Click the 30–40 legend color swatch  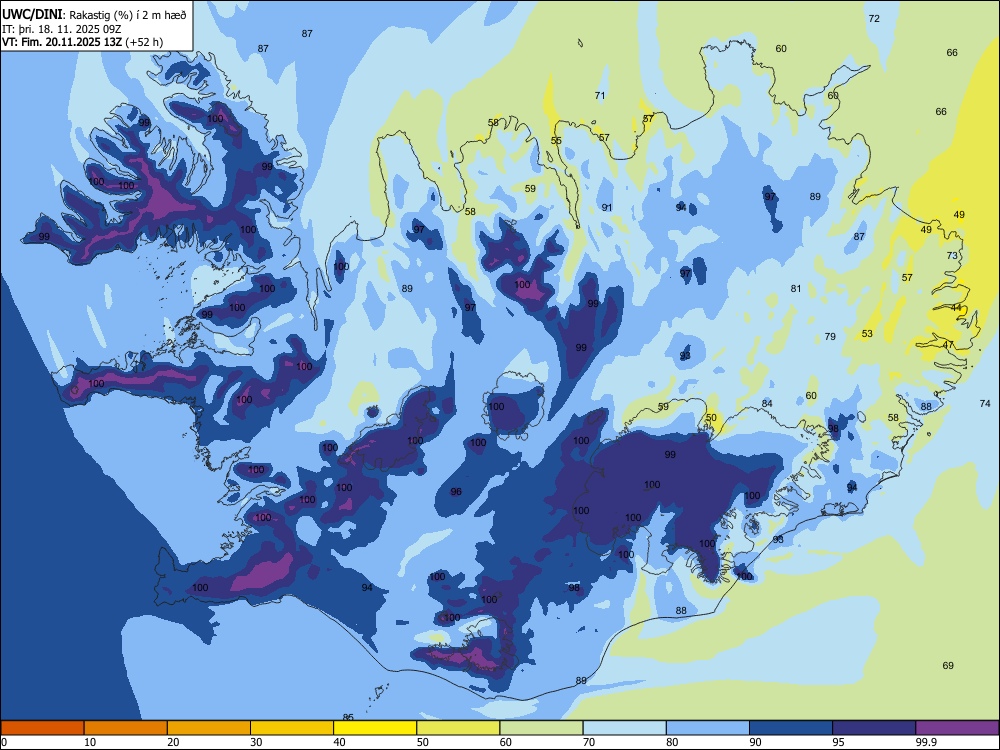tap(292, 728)
